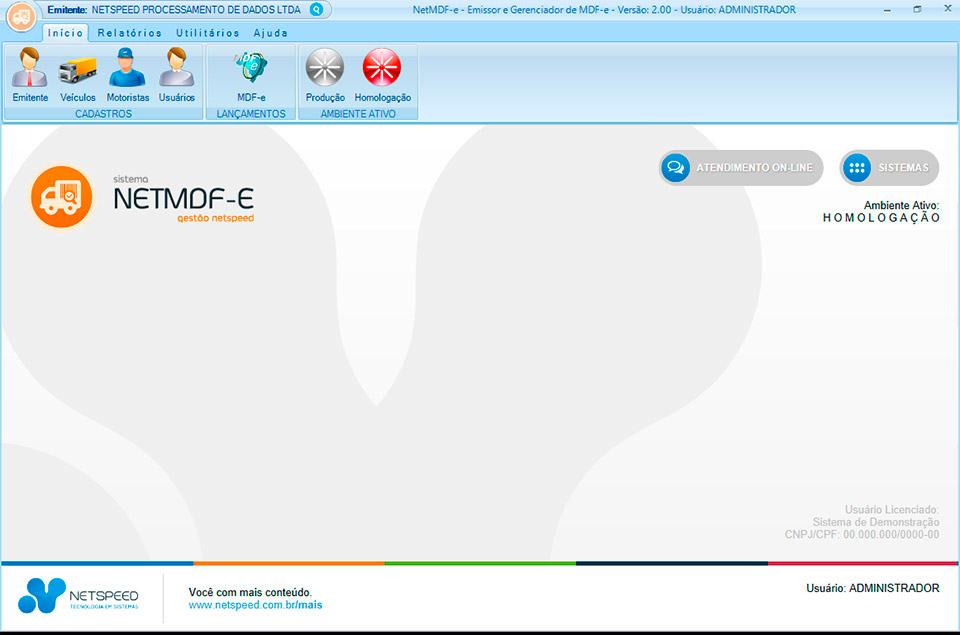Screen dimensions: 960x635
Task: Open the Utilitários tab
Action: coord(208,33)
